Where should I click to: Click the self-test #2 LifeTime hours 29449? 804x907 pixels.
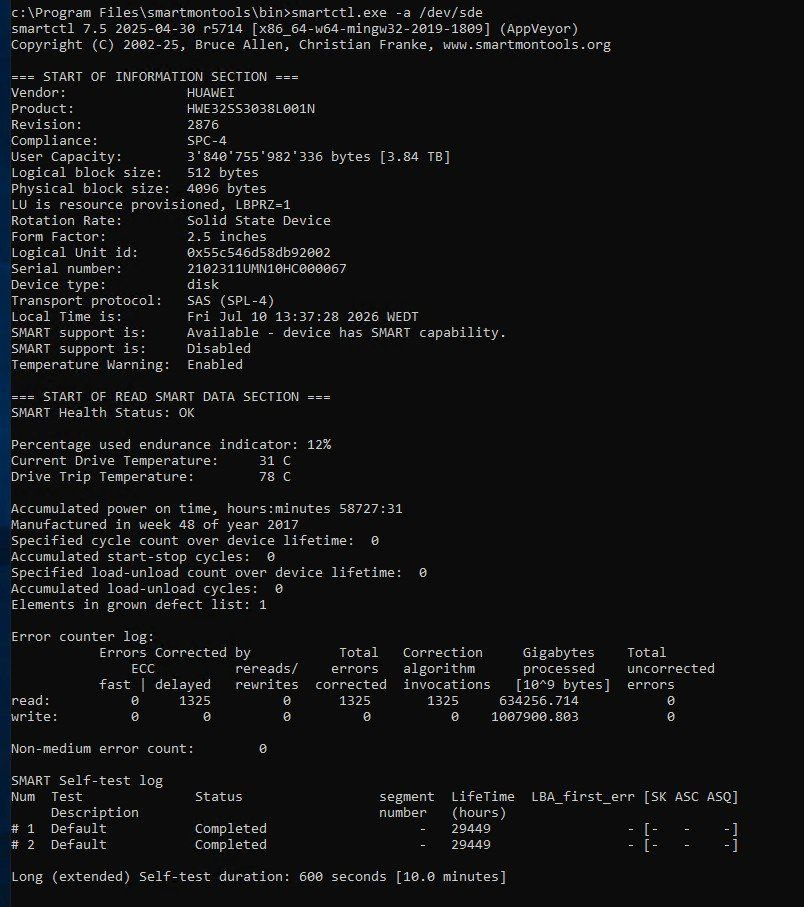471,845
